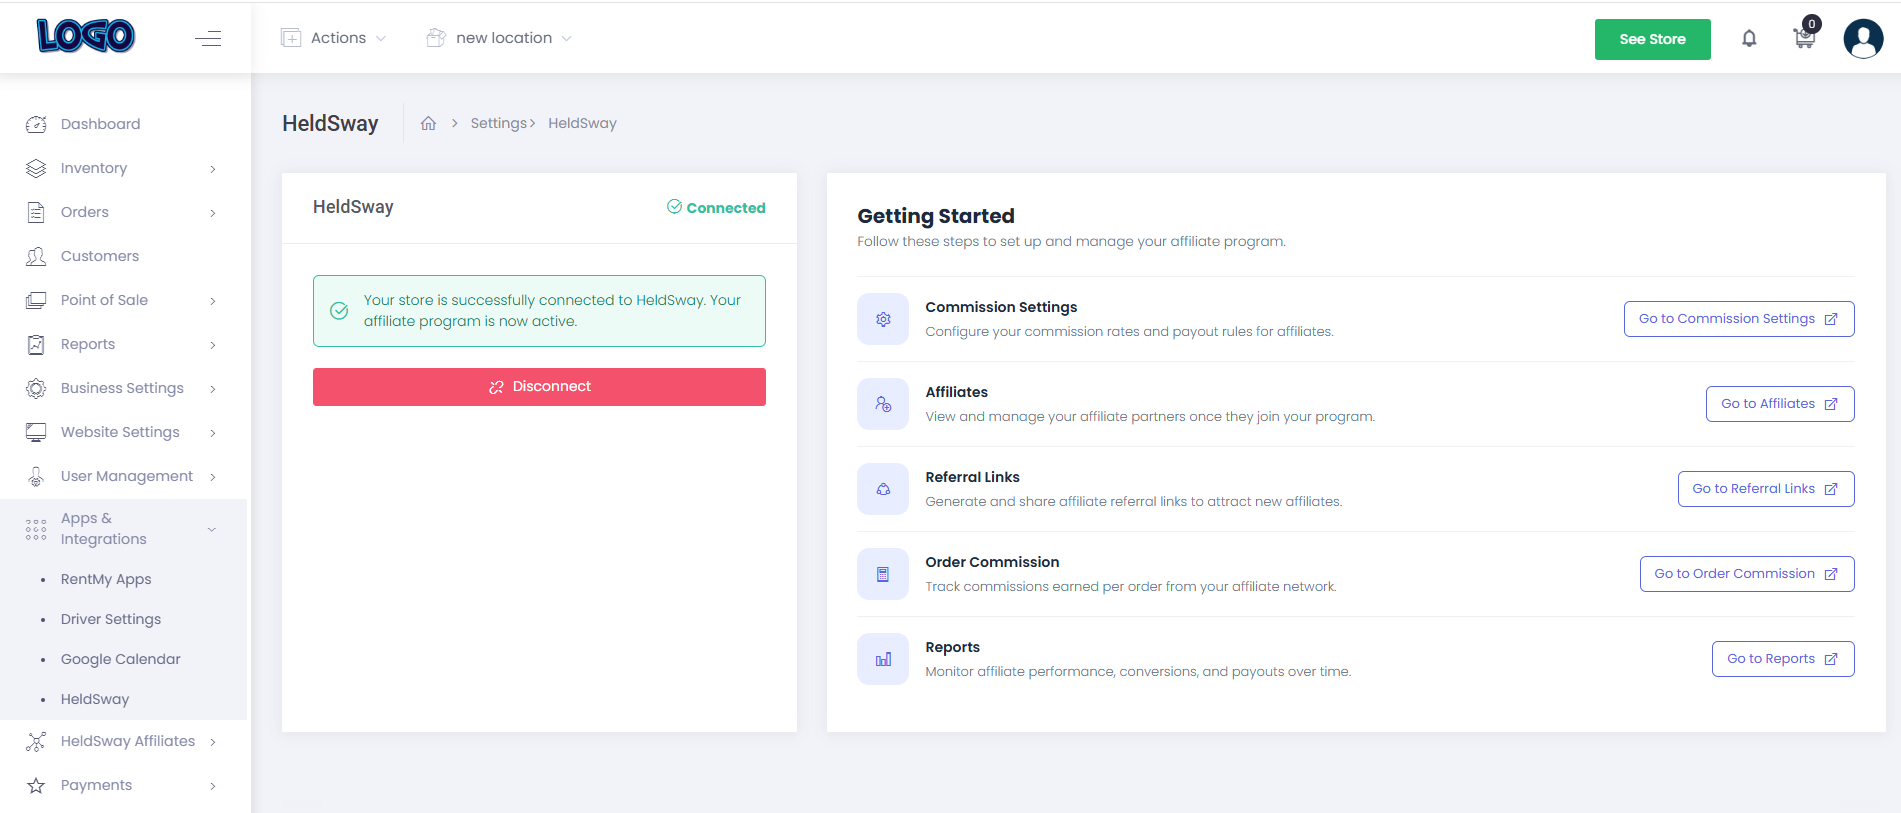Click Go to Reports button
Screen dimensions: 1901x813
pos(1783,659)
